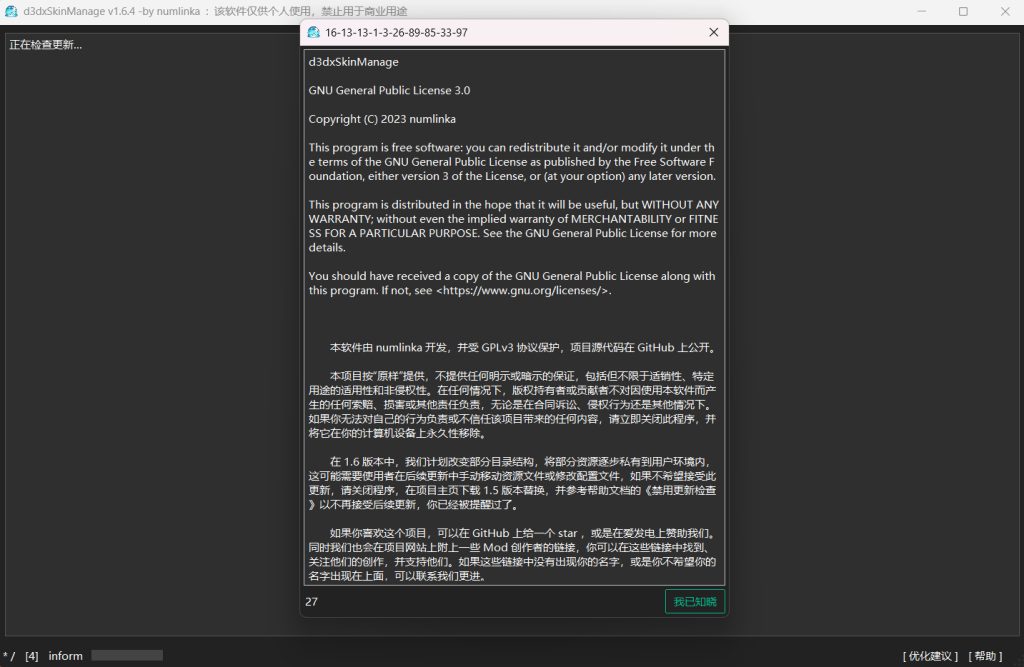The image size is (1024, 667).
Task: Click the 'd3dxSkinManage' heading in license text
Action: click(x=353, y=62)
